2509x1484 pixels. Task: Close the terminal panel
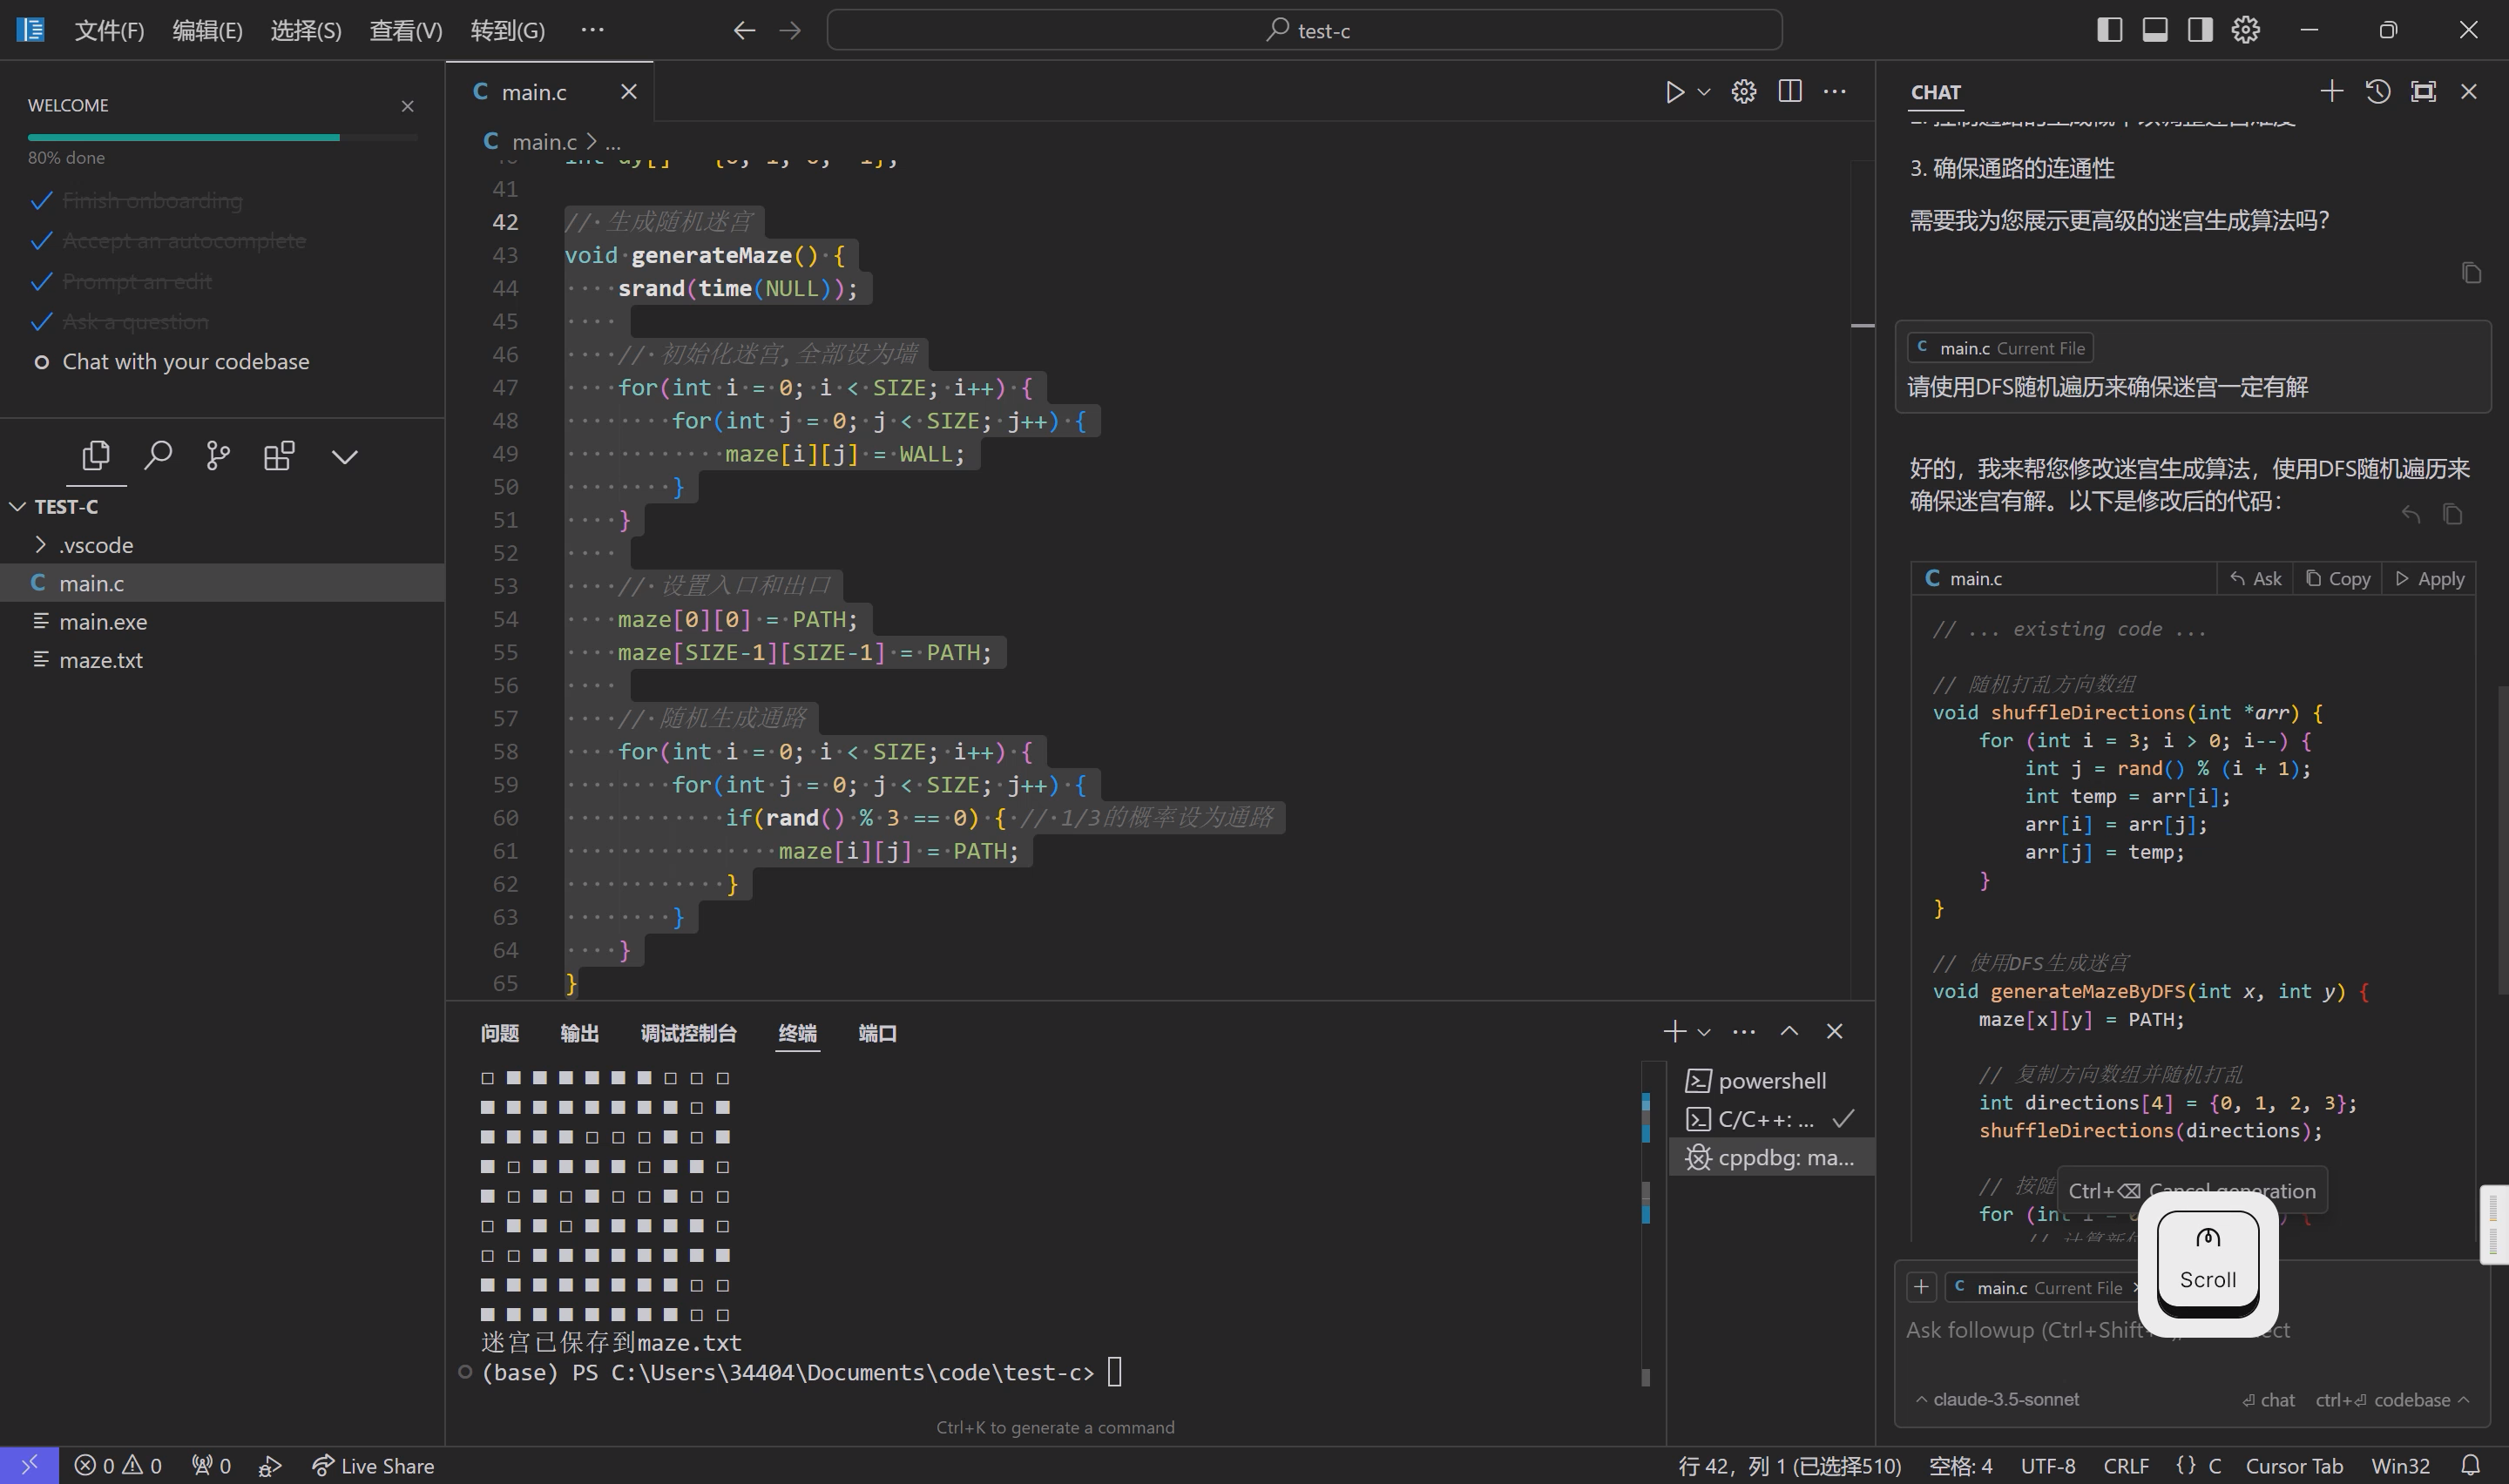tap(1835, 1031)
